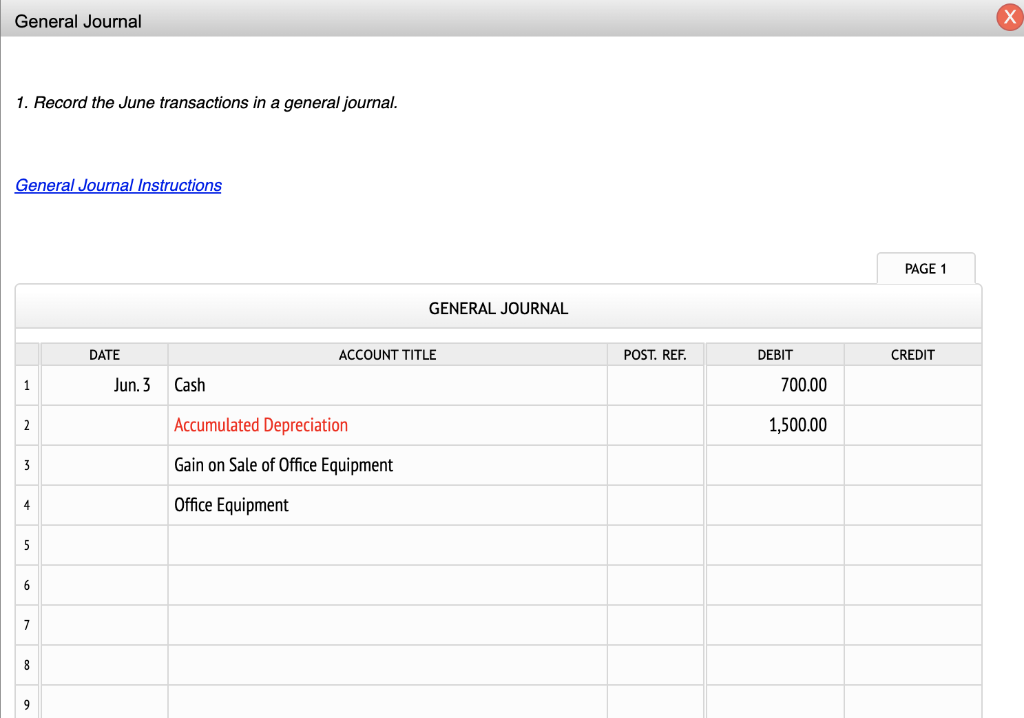Click the credit cell beside Office Equipment
The image size is (1024, 718).
click(x=912, y=505)
